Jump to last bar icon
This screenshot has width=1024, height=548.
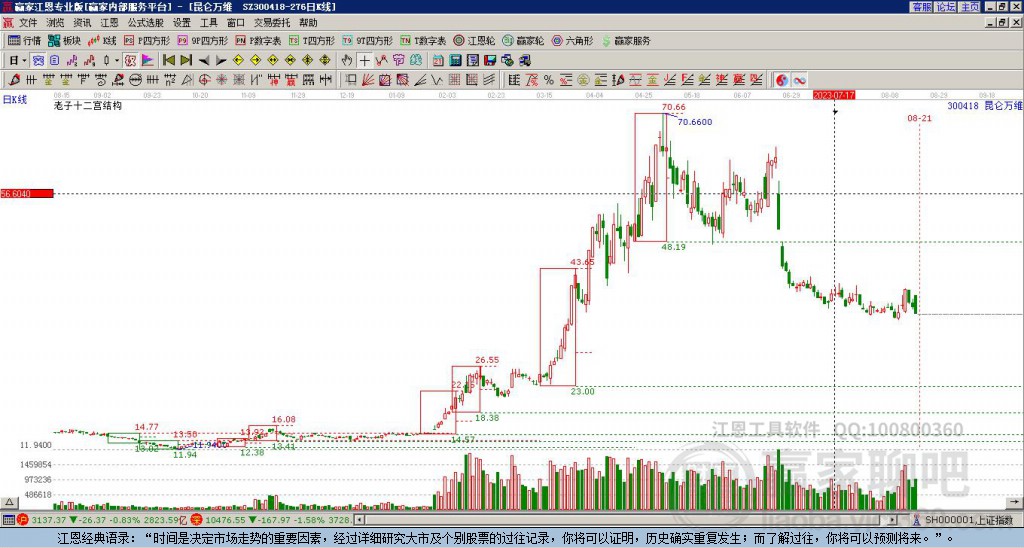186,60
